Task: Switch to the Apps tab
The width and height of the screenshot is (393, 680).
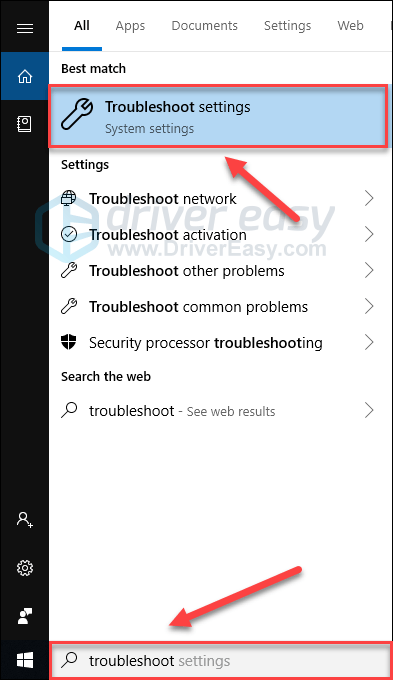Action: (130, 26)
